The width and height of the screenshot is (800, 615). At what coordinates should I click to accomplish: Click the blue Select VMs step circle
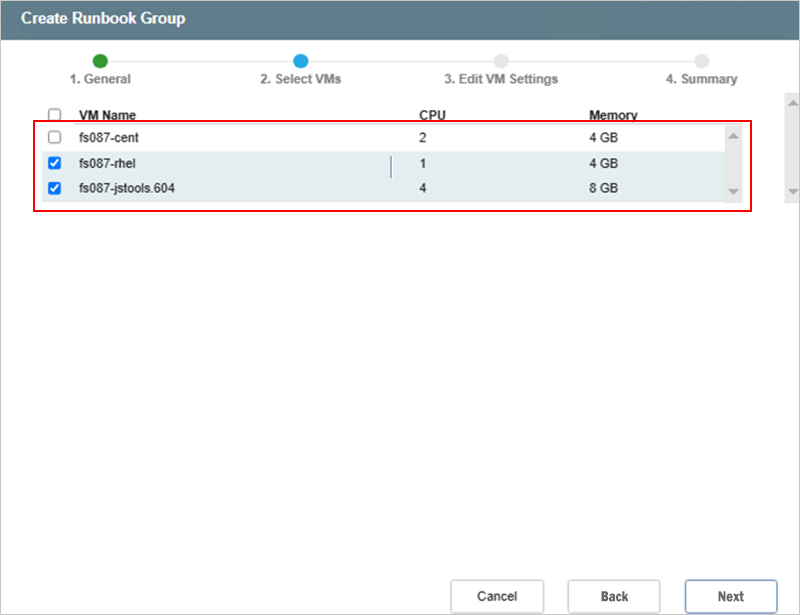pos(300,61)
